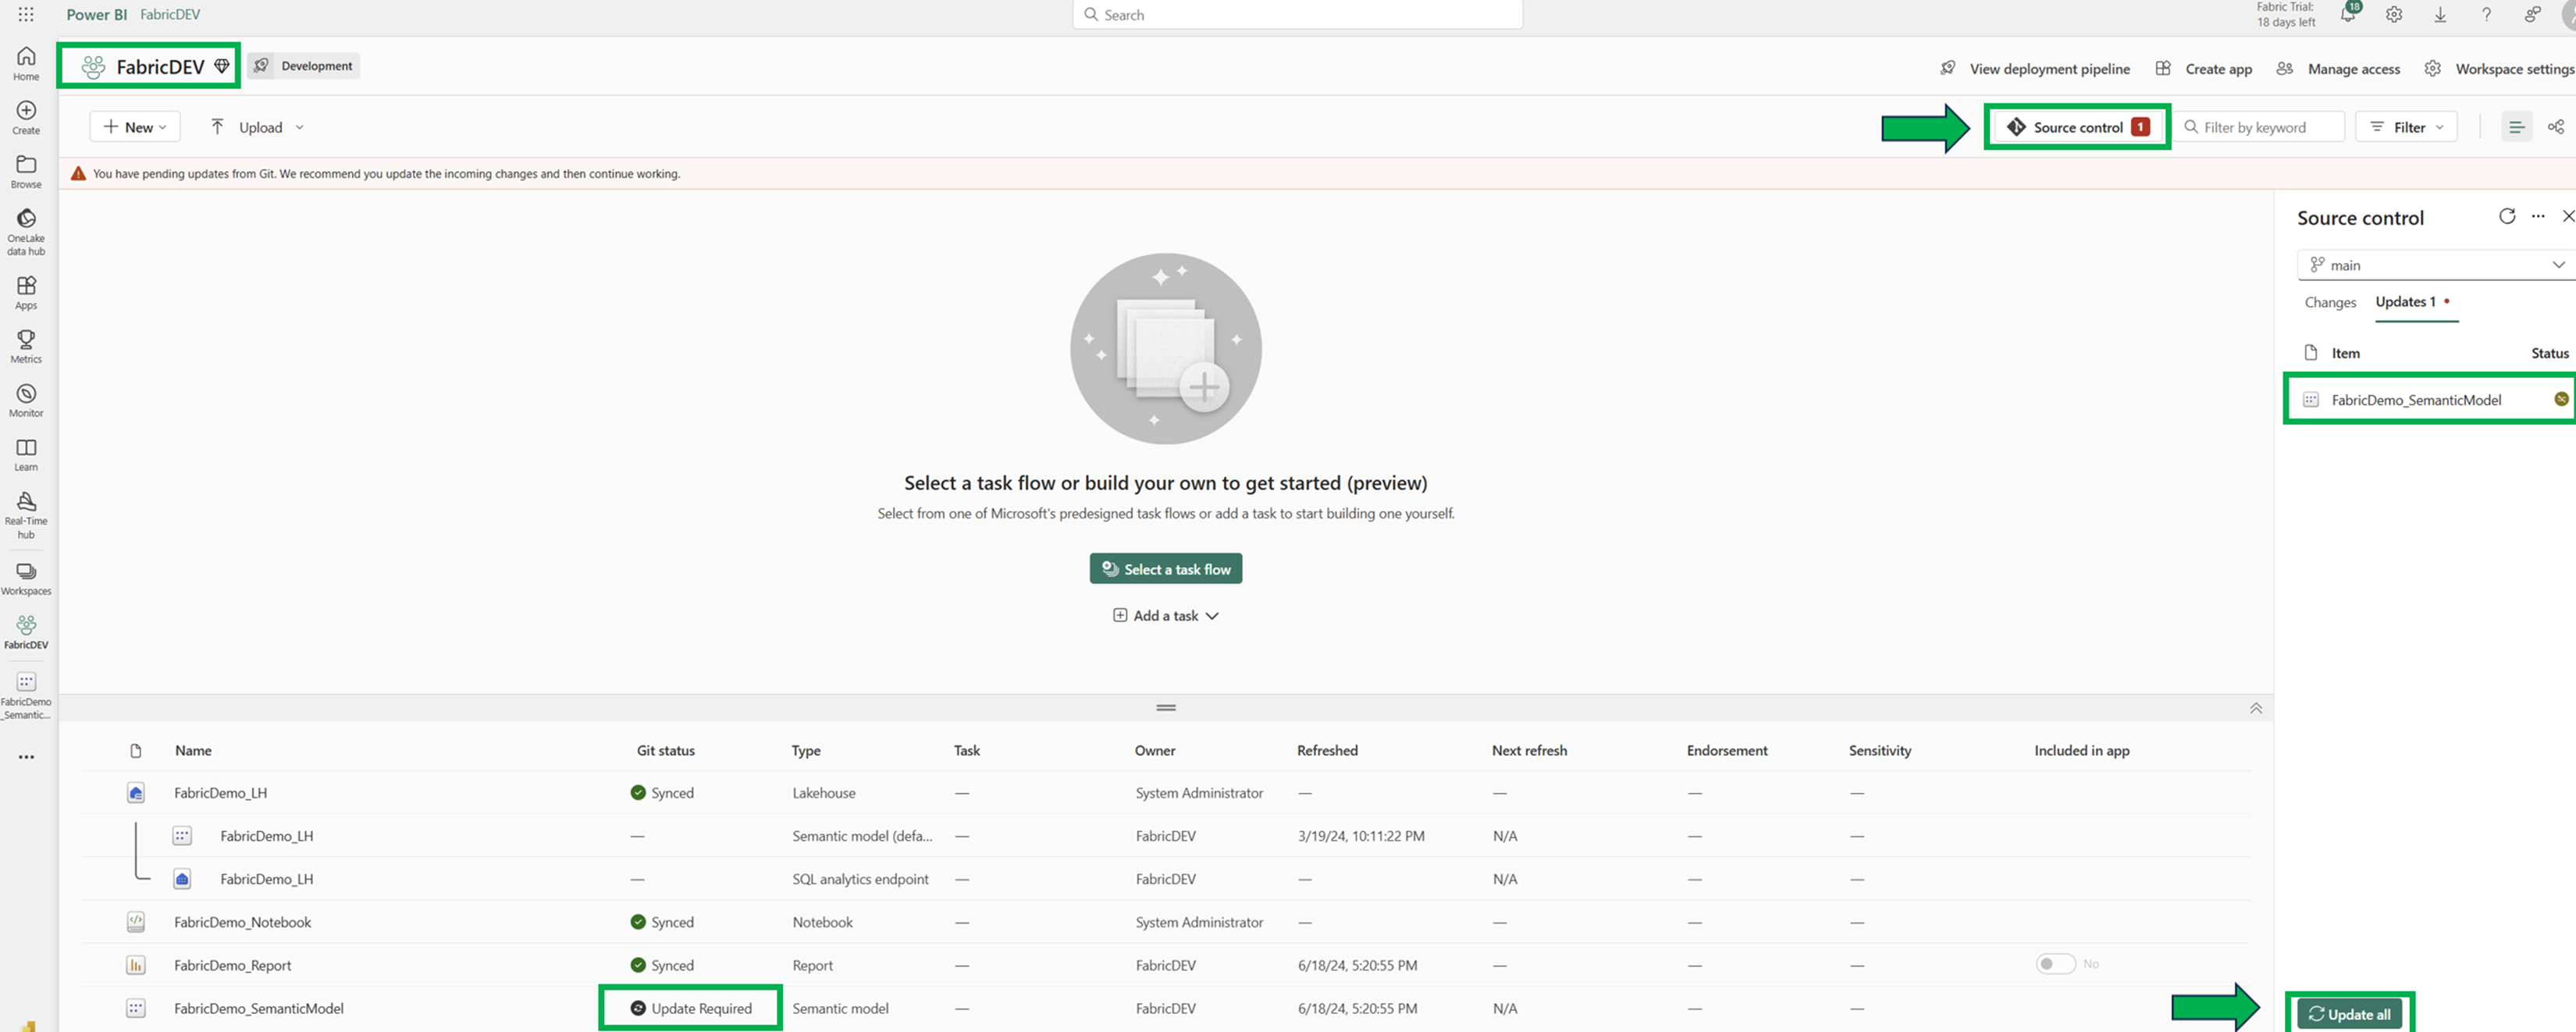Expand the Upload dropdown
The height and width of the screenshot is (1032, 2576).
[x=257, y=127]
